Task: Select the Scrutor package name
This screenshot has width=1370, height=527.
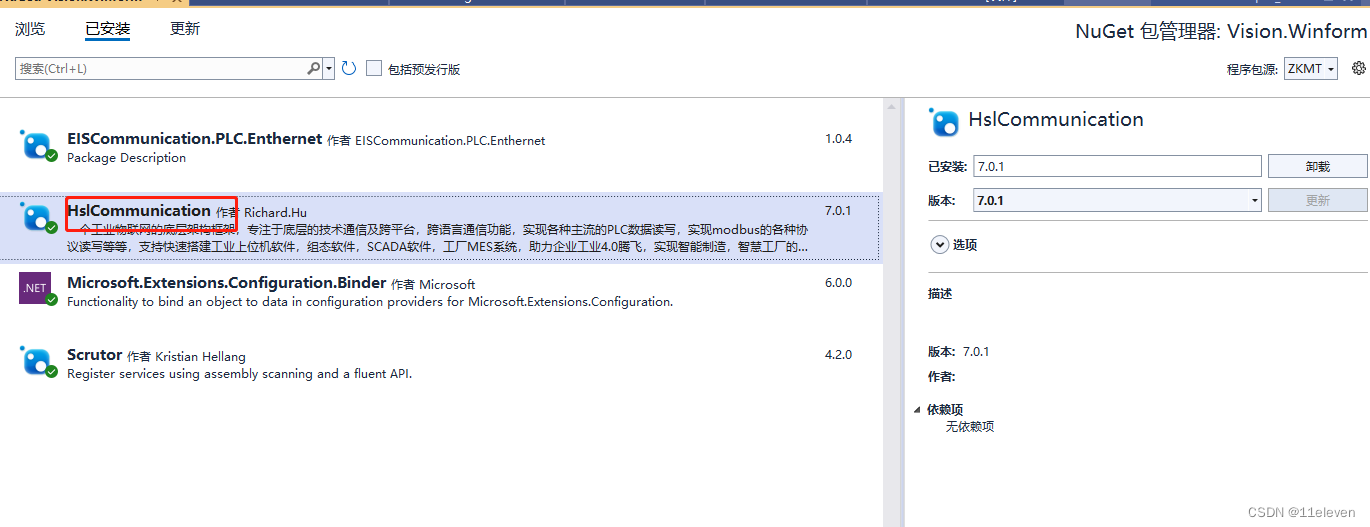Action: tap(94, 355)
